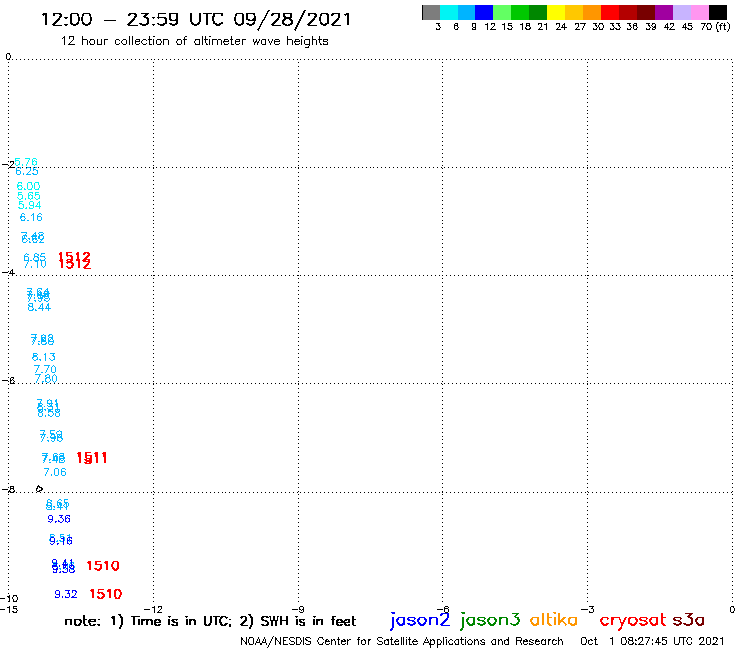Click the wave height value 6.16
This screenshot has height=650, width=740.
[31, 218]
